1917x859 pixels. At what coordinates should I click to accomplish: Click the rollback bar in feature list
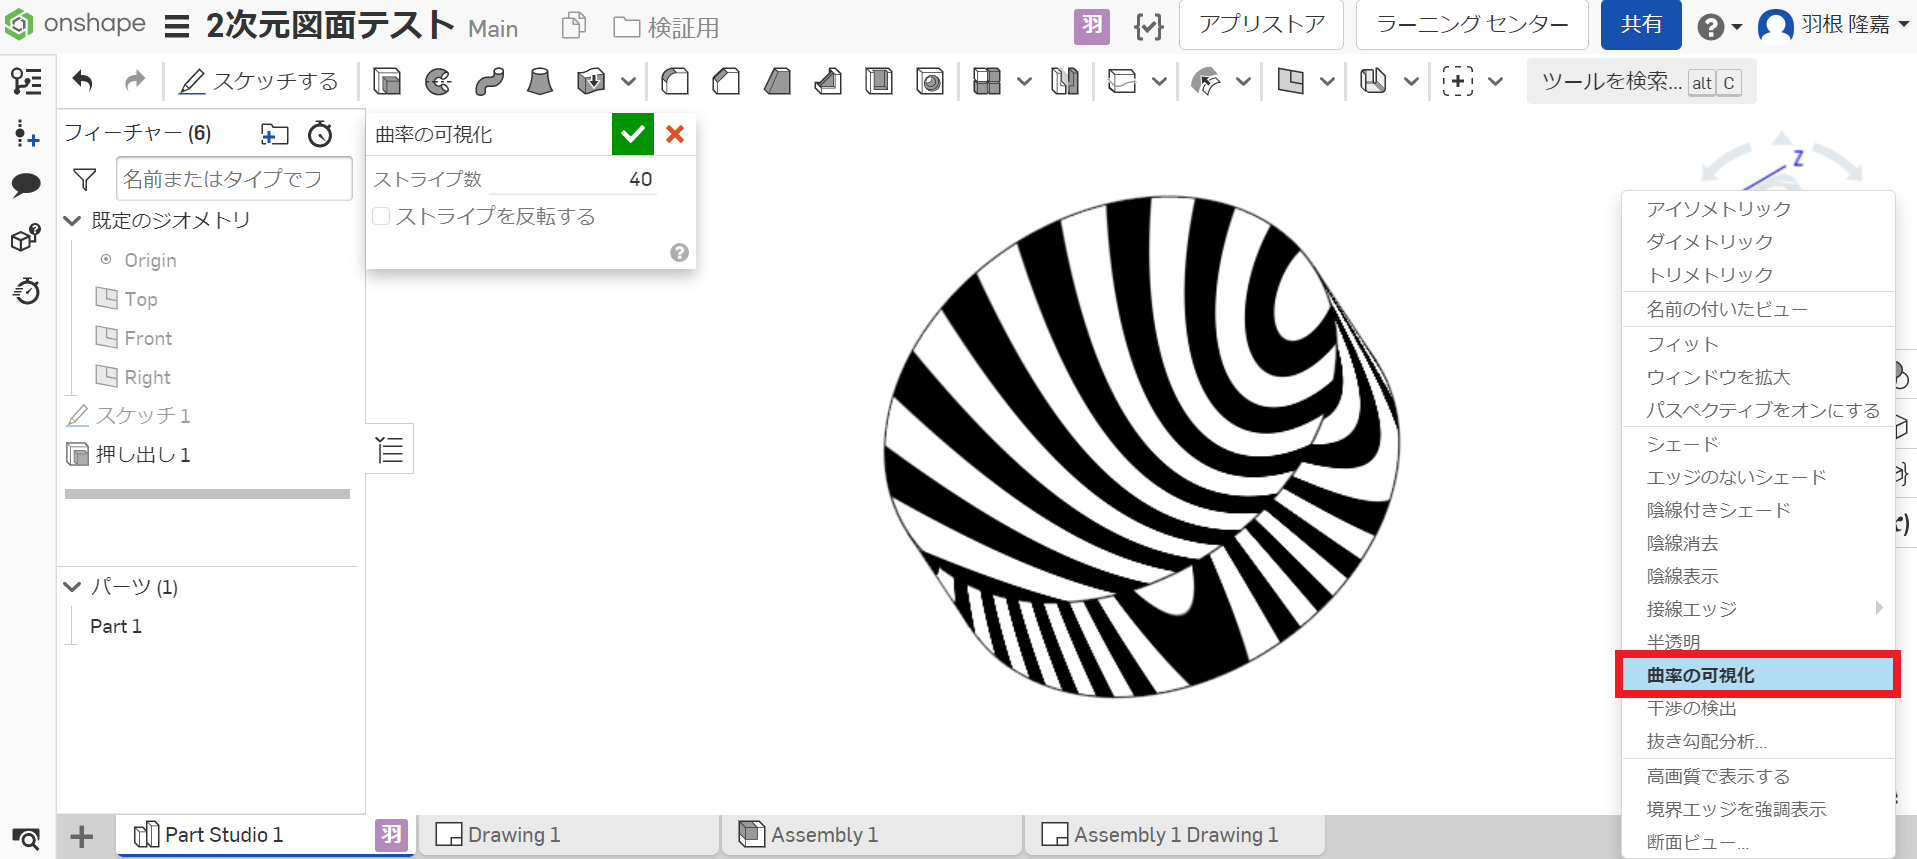coord(207,494)
